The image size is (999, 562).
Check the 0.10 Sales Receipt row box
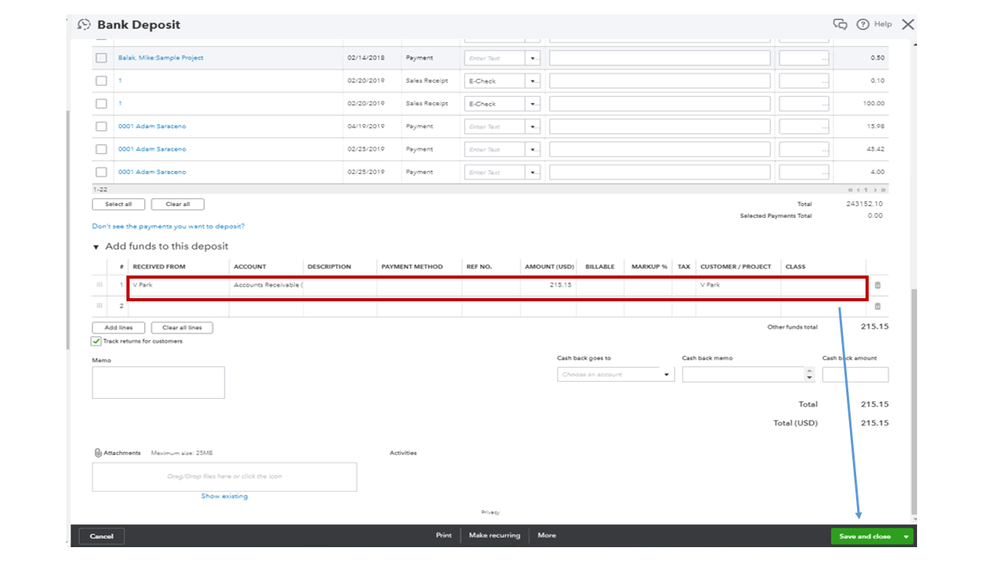click(x=101, y=81)
